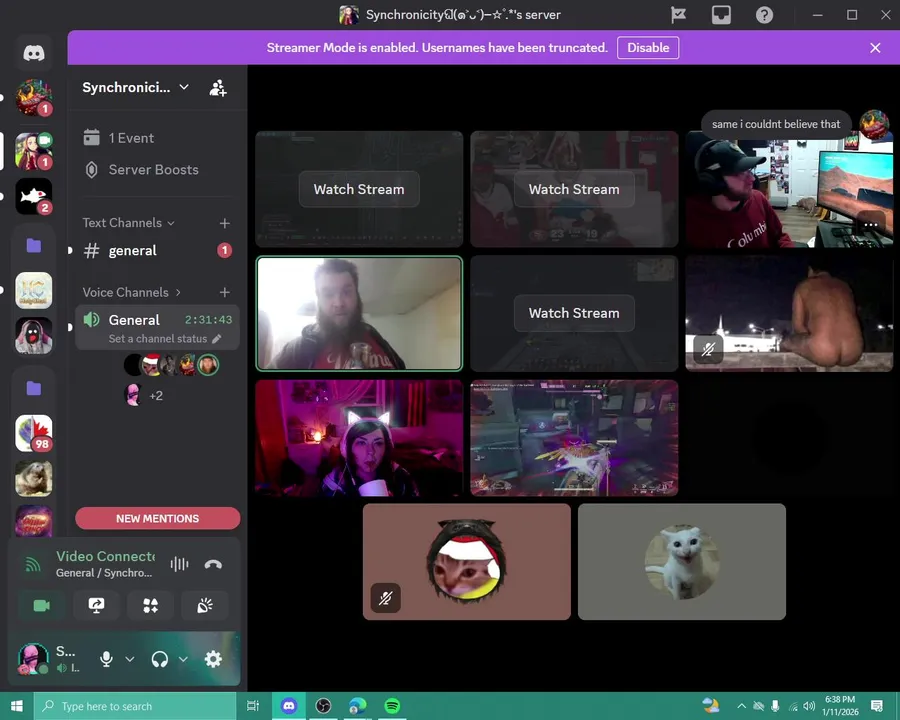Viewport: 900px width, 720px height.
Task: Select the General voice channel
Action: [157, 327]
